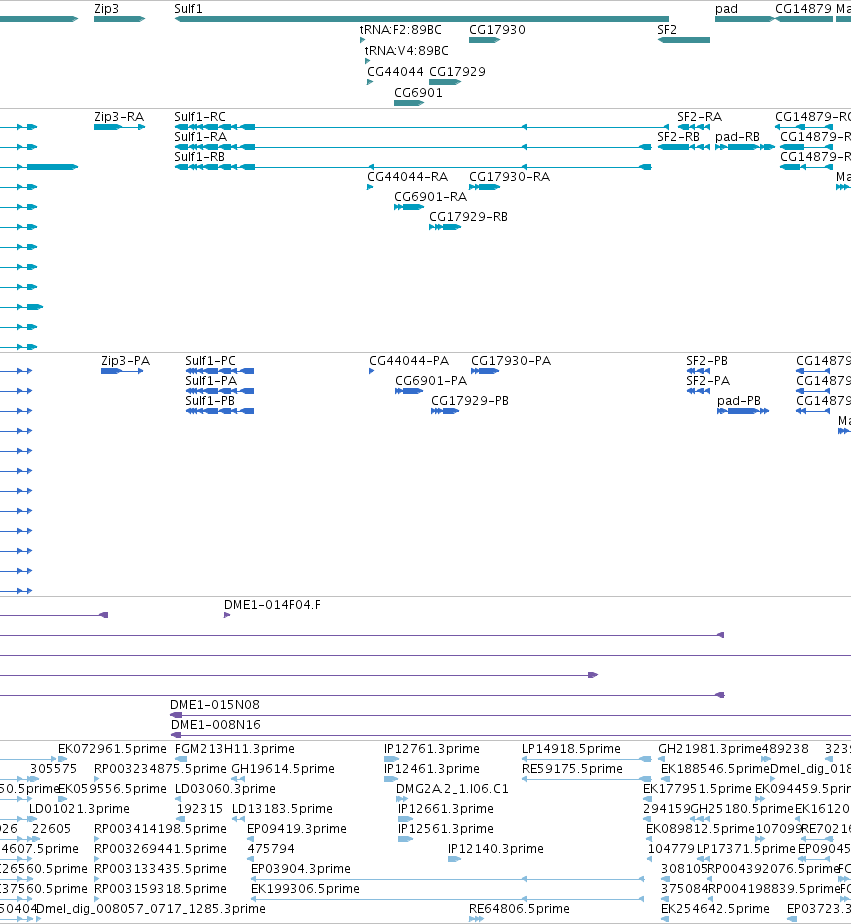The height and width of the screenshot is (924, 851).
Task: Click the 192315 EST label
Action: coord(200,809)
